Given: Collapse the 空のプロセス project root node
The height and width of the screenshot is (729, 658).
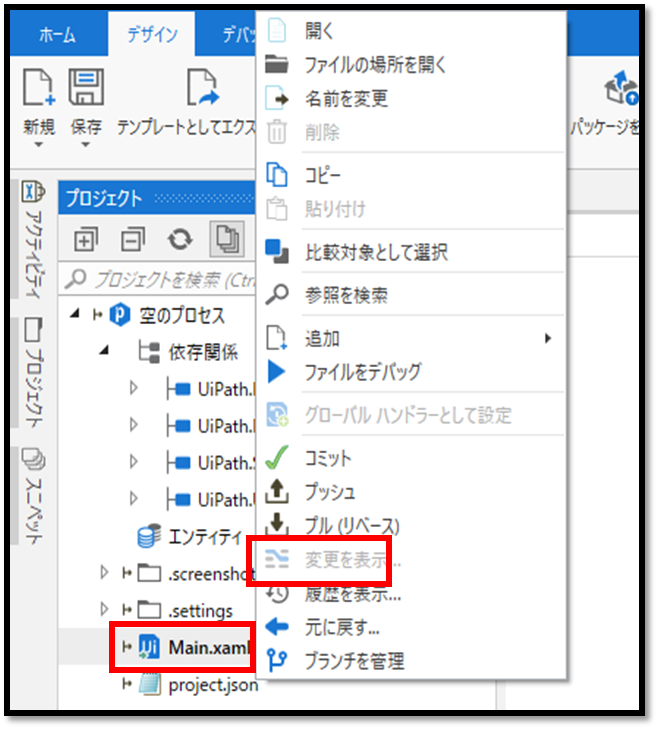Looking at the screenshot, I should point(77,315).
